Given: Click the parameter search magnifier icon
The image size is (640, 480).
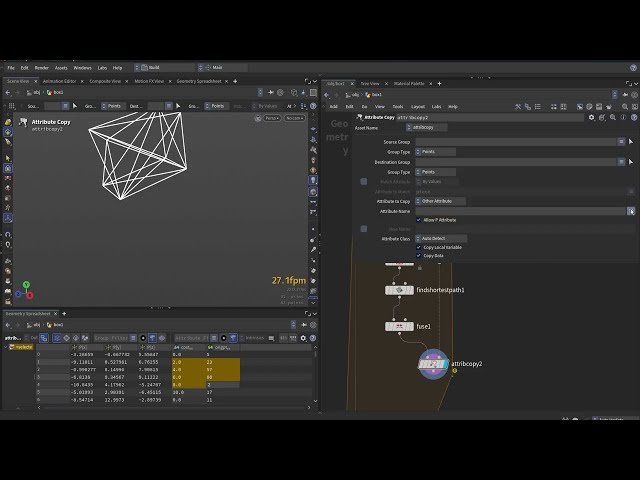Looking at the screenshot, I should point(613,118).
